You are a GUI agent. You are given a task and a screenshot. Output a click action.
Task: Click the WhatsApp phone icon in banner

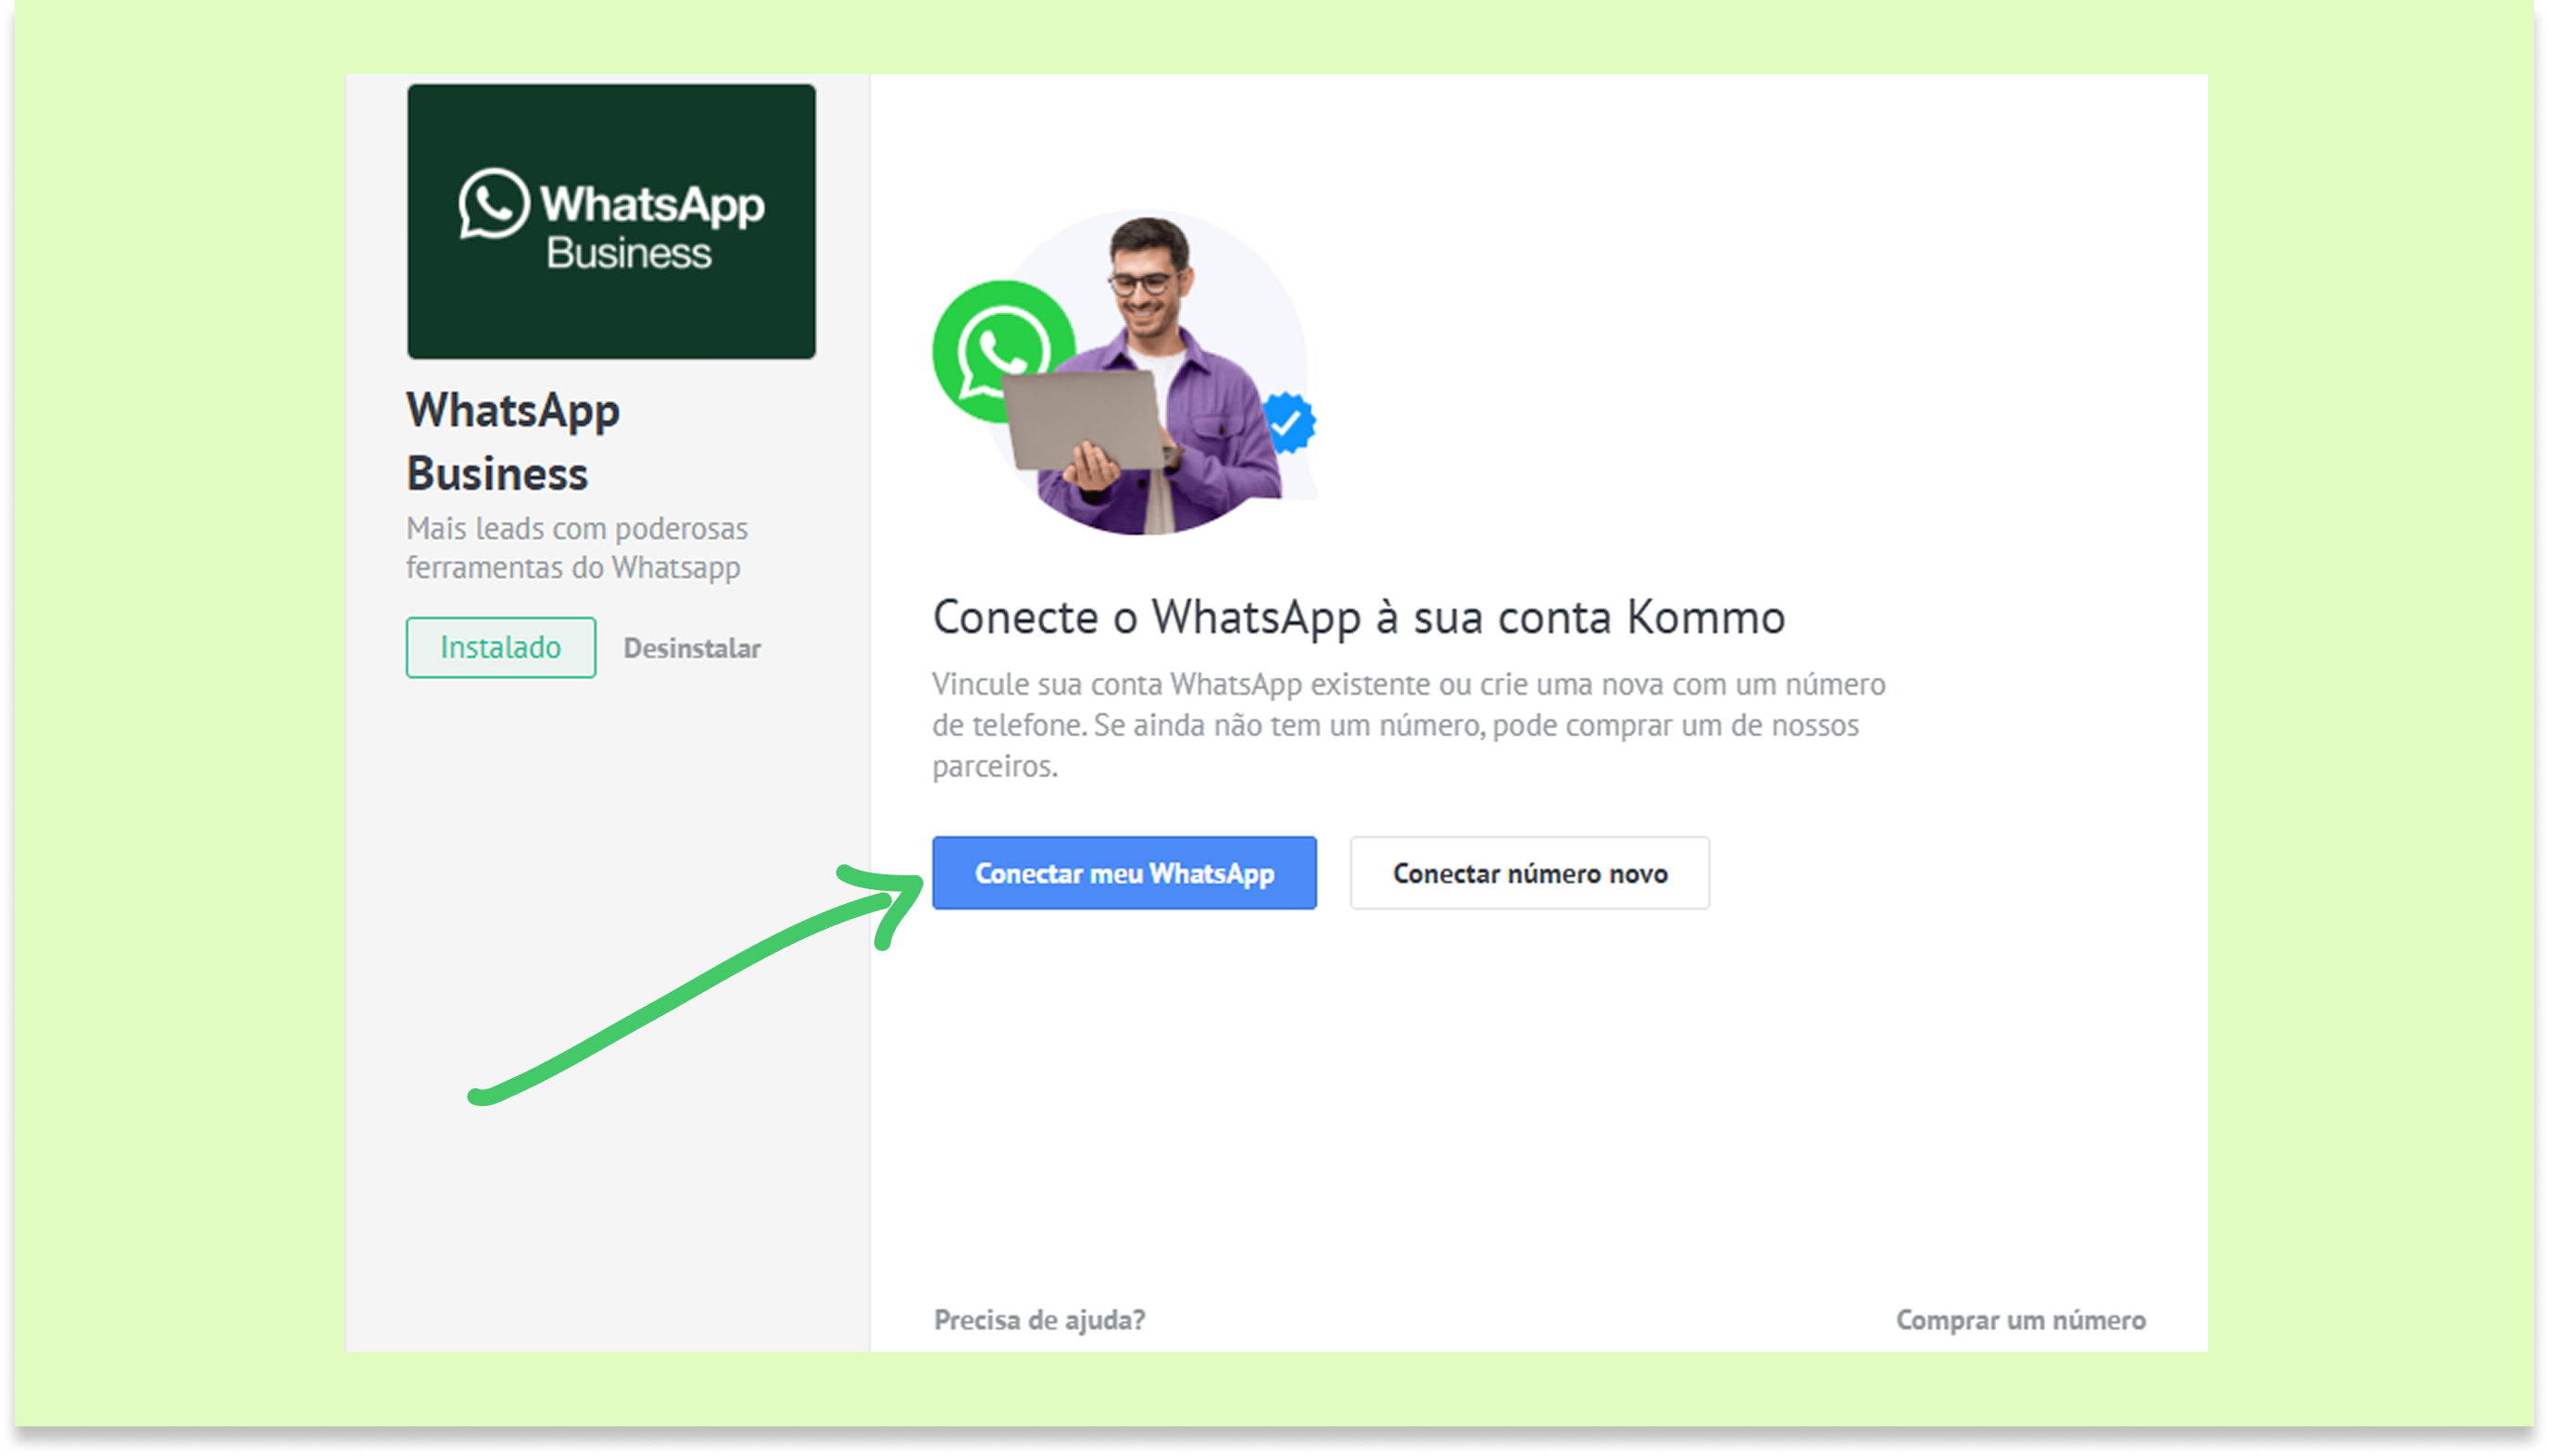click(x=493, y=204)
